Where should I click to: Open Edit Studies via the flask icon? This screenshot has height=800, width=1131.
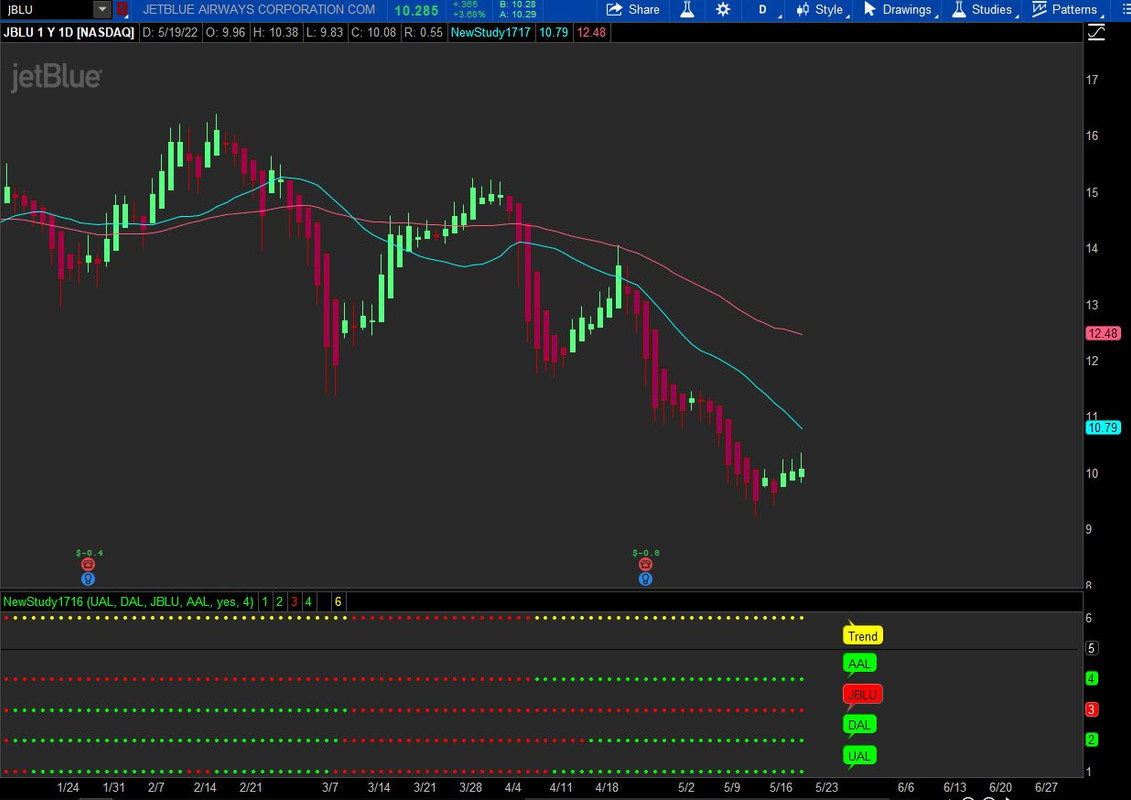pos(687,10)
